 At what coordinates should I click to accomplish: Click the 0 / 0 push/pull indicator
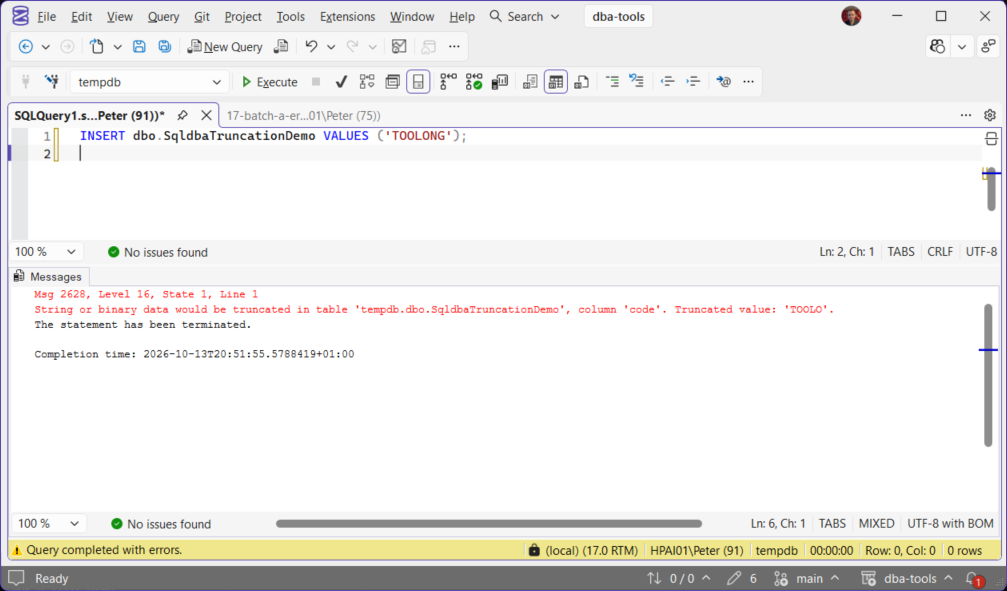pos(678,578)
